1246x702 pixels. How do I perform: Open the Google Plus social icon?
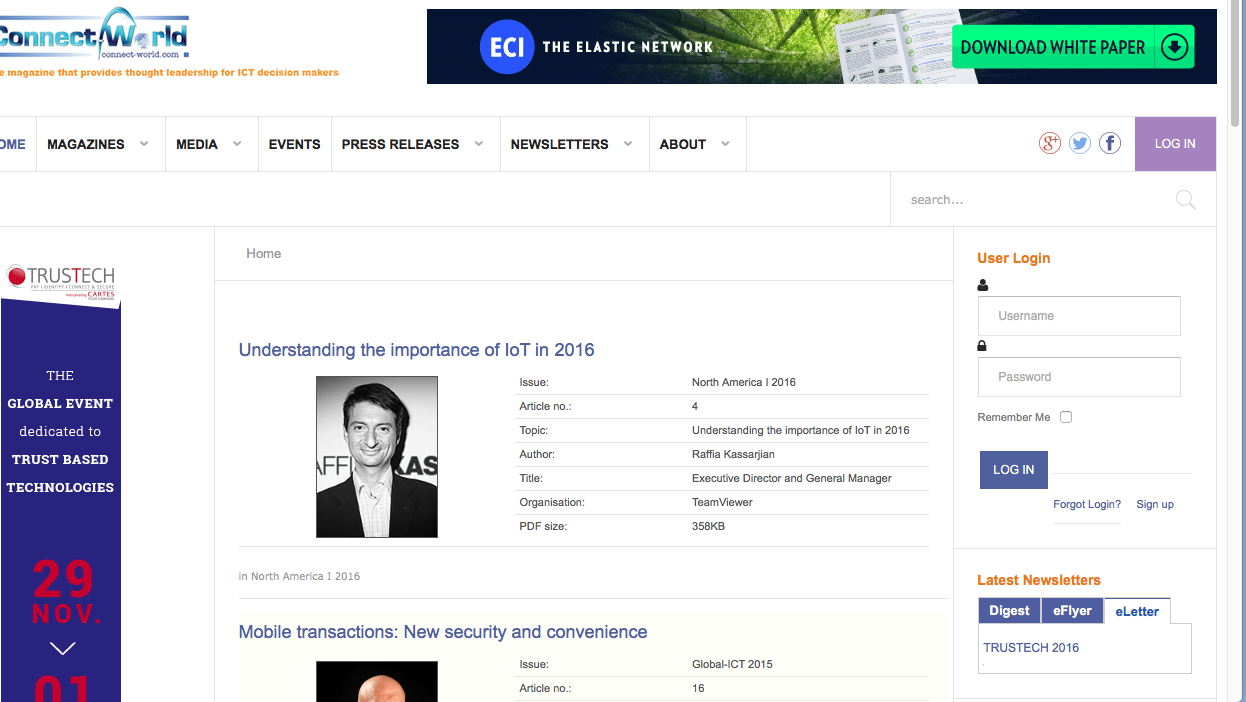pos(1049,143)
